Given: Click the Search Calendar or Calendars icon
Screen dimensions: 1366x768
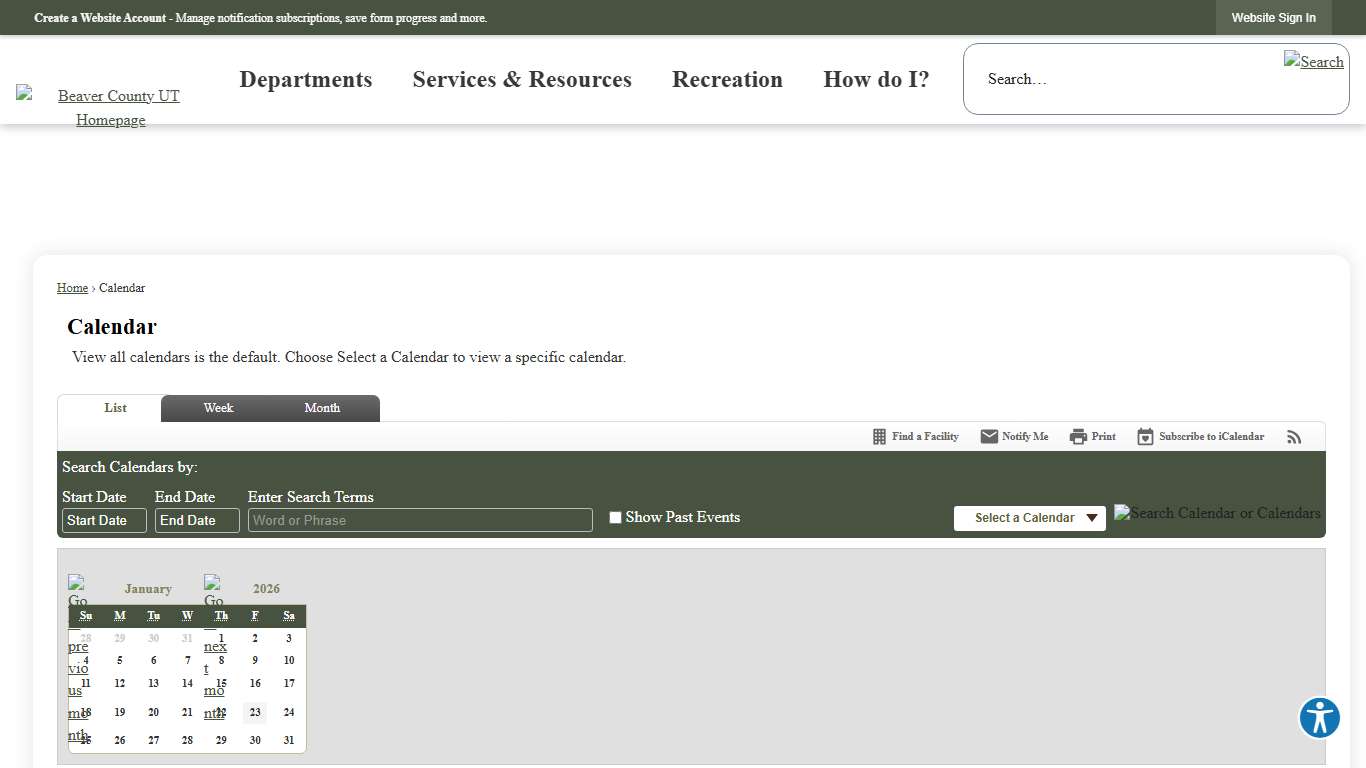Looking at the screenshot, I should pyautogui.click(x=1216, y=513).
